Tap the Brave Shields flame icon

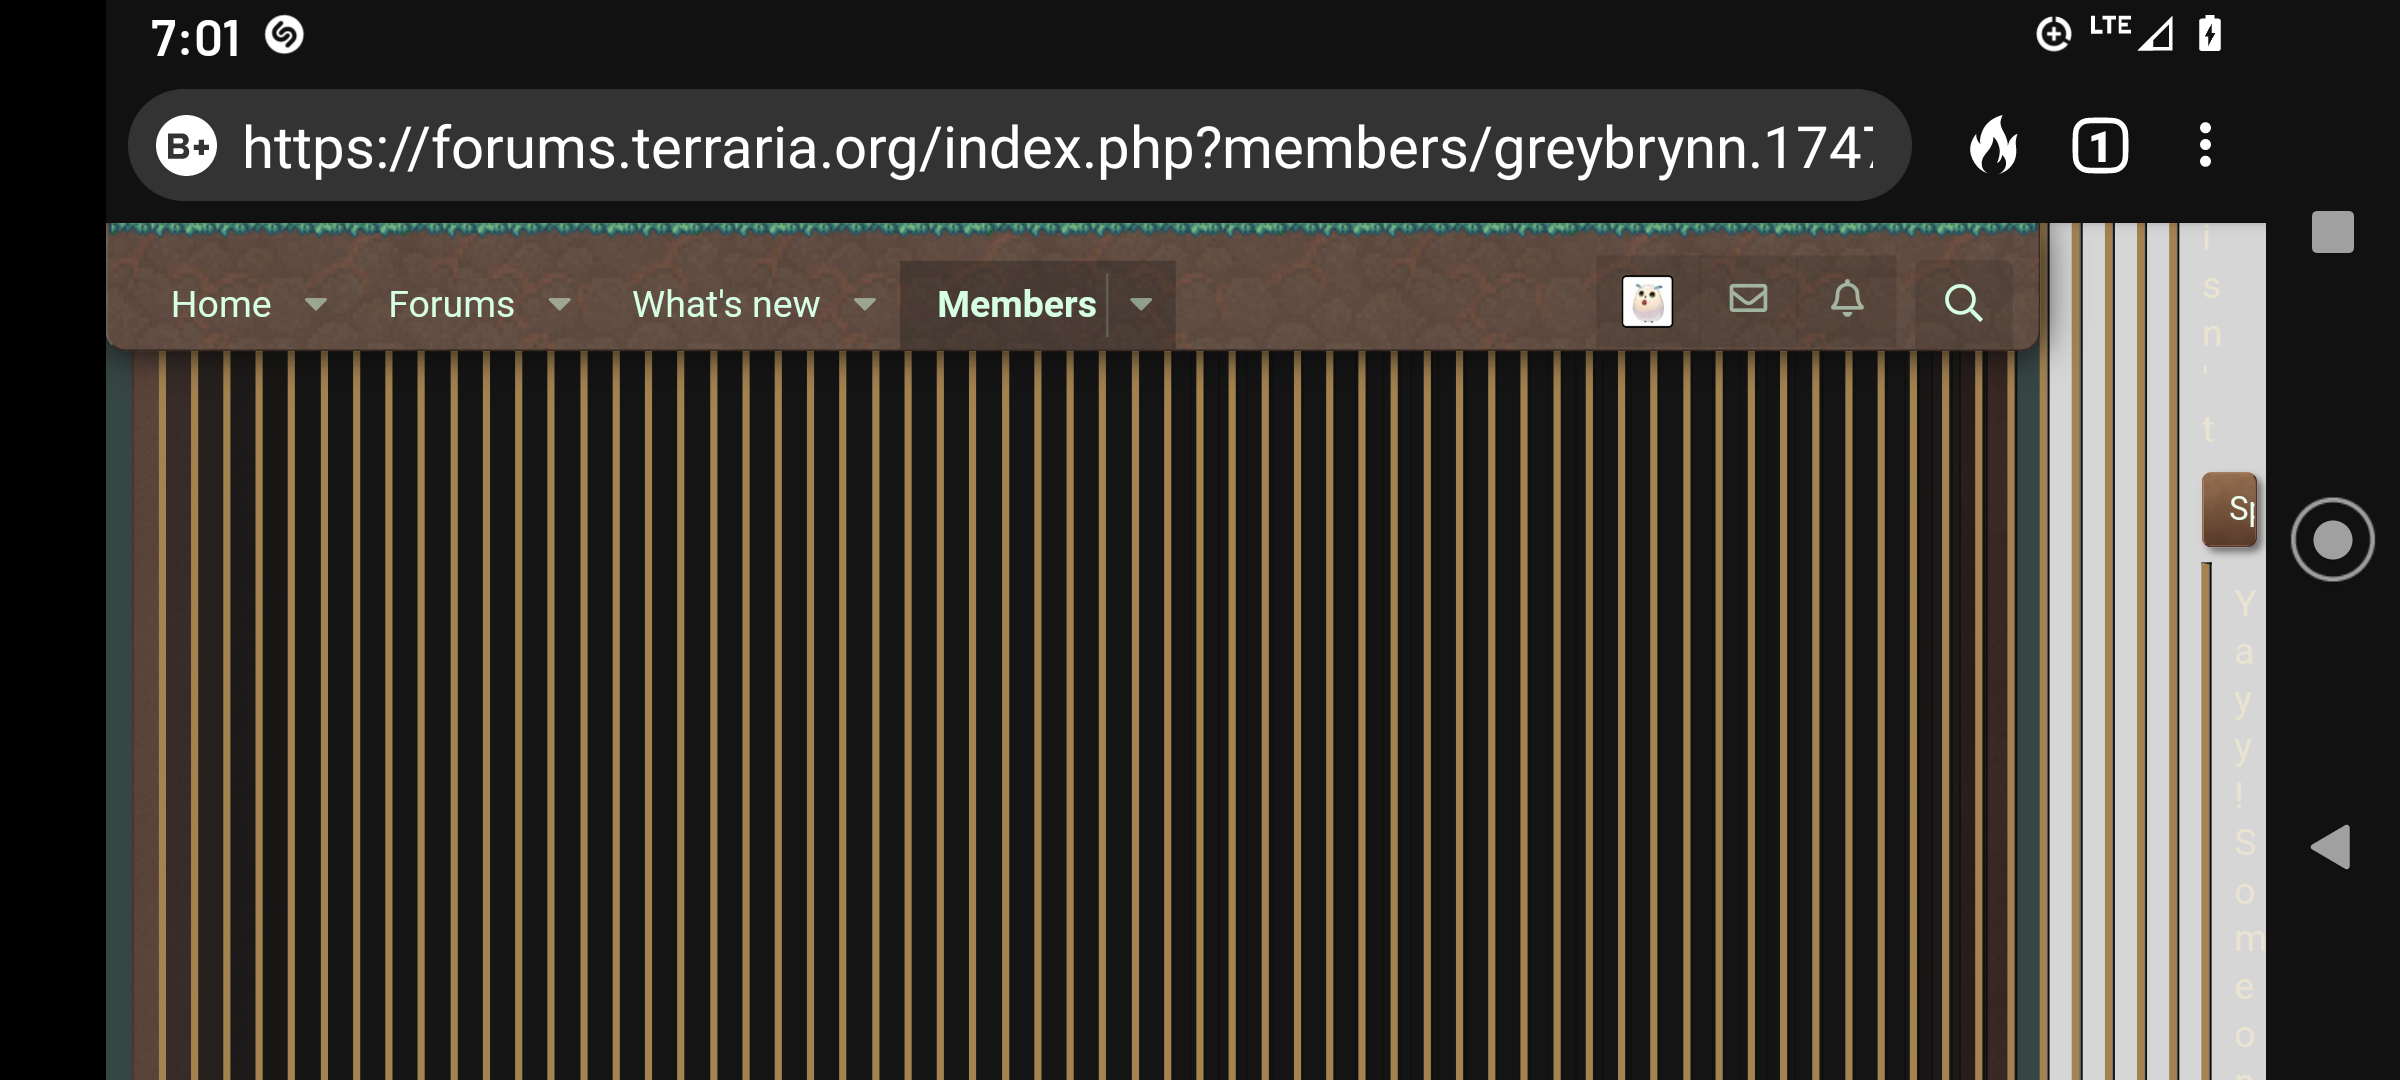[x=1993, y=146]
